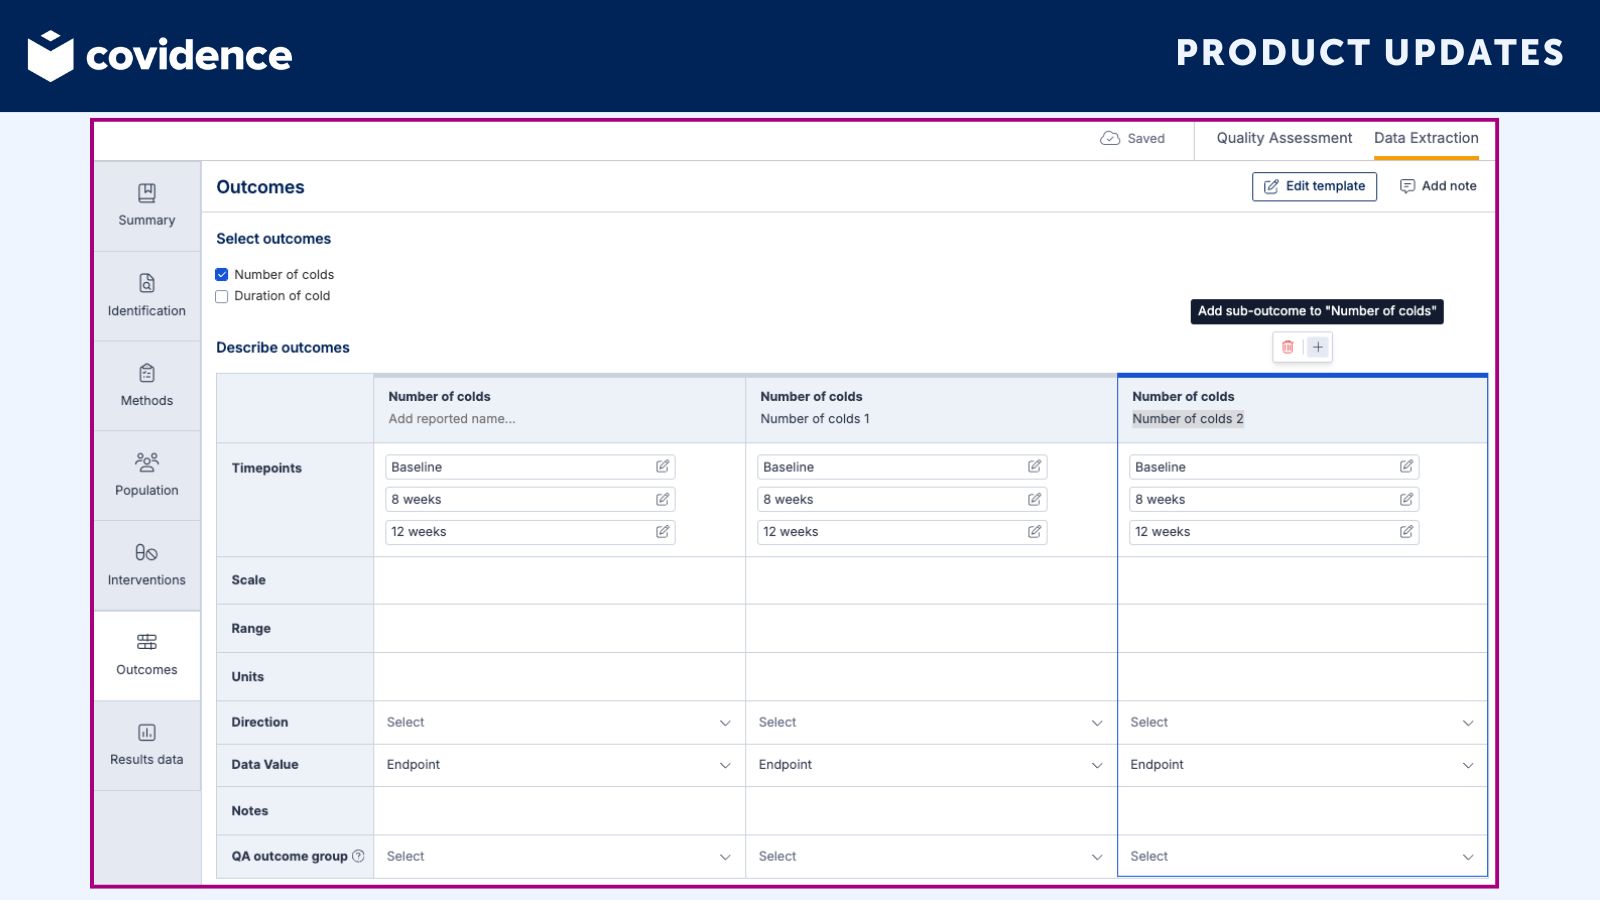Click the Timepoints row label
The width and height of the screenshot is (1600, 900).
tap(266, 468)
